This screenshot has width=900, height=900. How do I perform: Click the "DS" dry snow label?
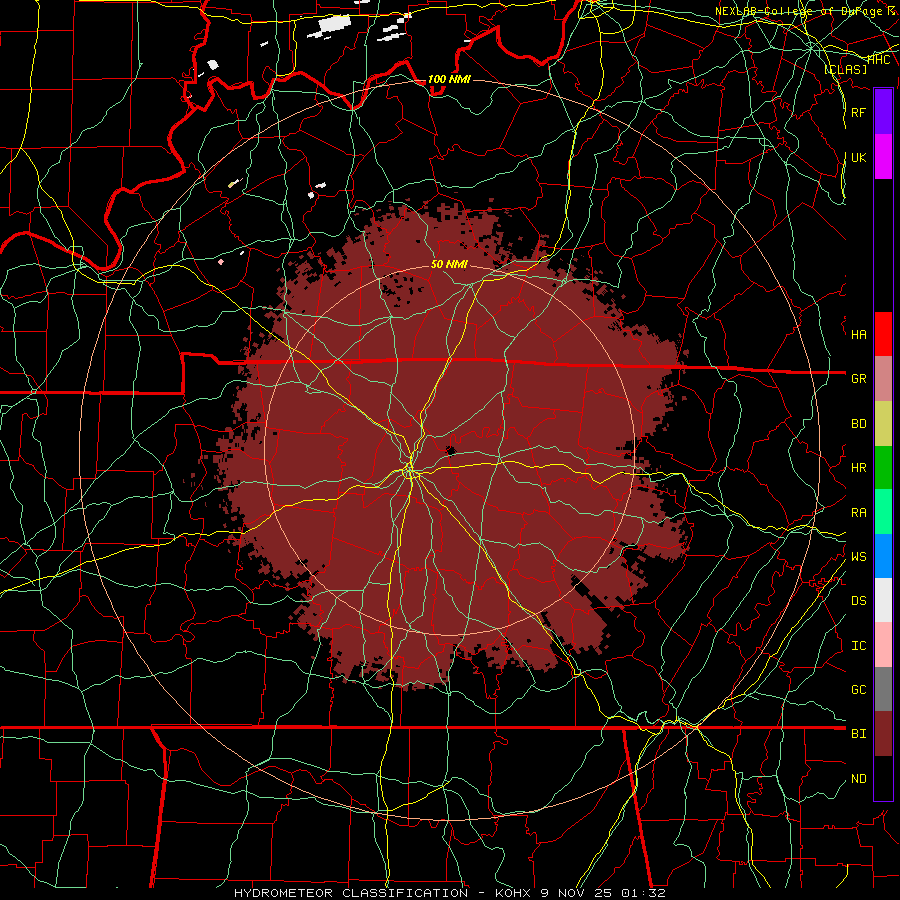pyautogui.click(x=858, y=601)
